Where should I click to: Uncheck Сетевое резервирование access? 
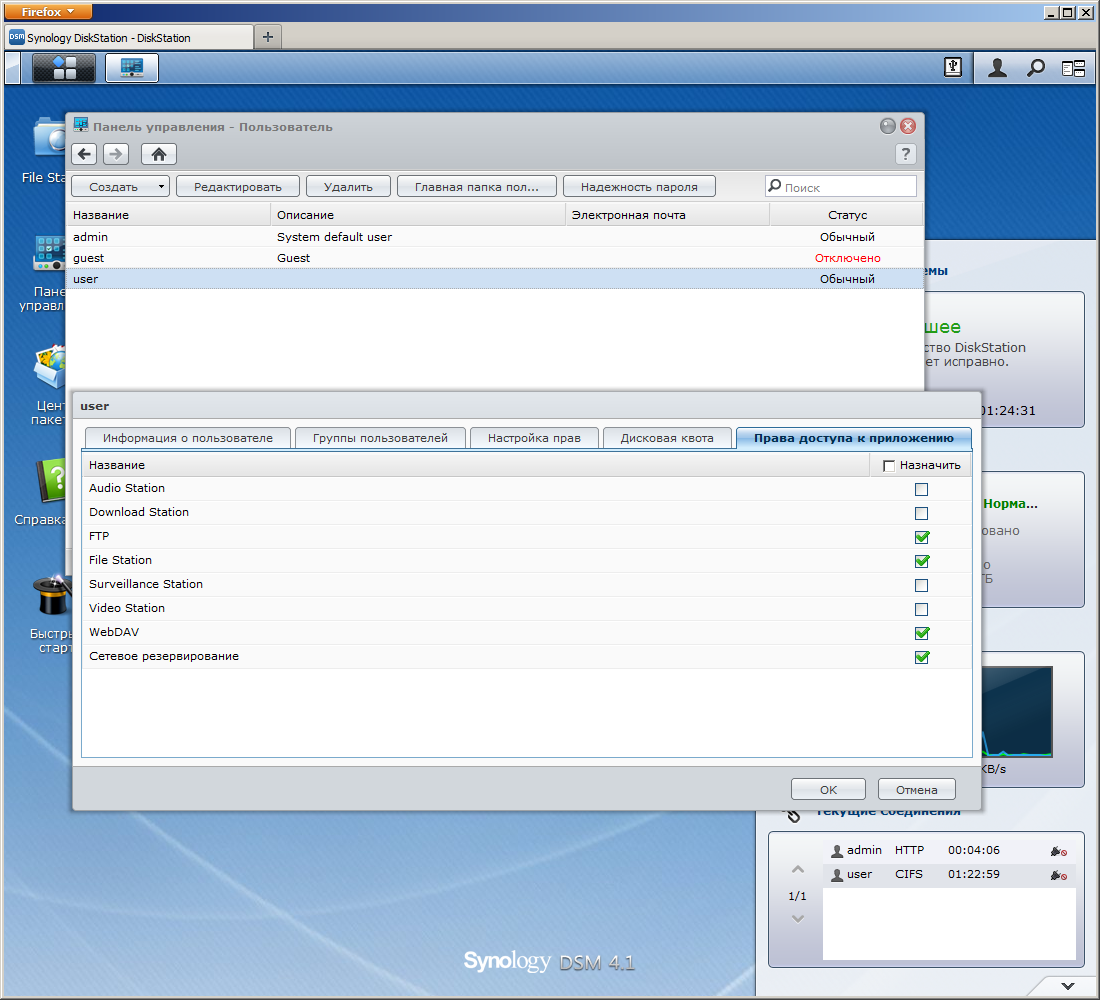(922, 657)
